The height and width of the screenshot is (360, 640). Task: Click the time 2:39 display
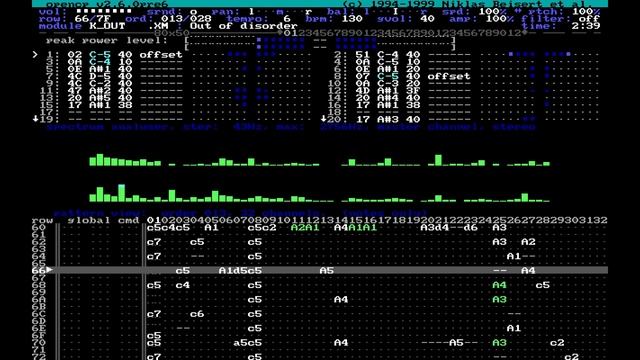point(587,26)
